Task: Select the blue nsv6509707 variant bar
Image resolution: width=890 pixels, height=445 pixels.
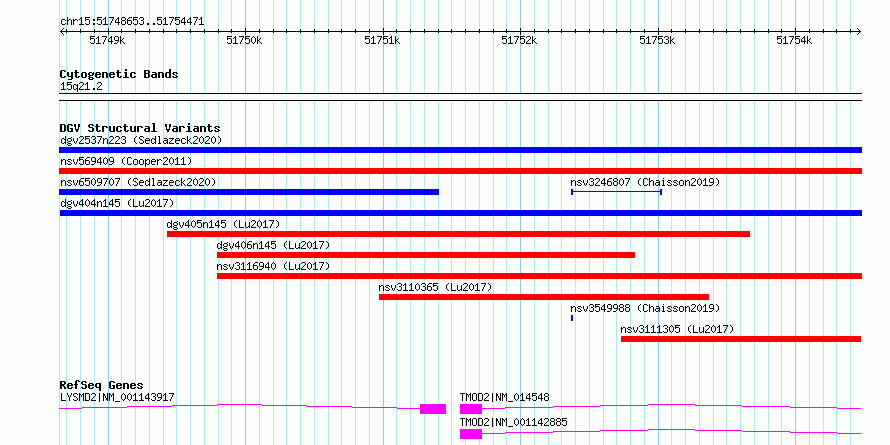Action: click(x=249, y=192)
